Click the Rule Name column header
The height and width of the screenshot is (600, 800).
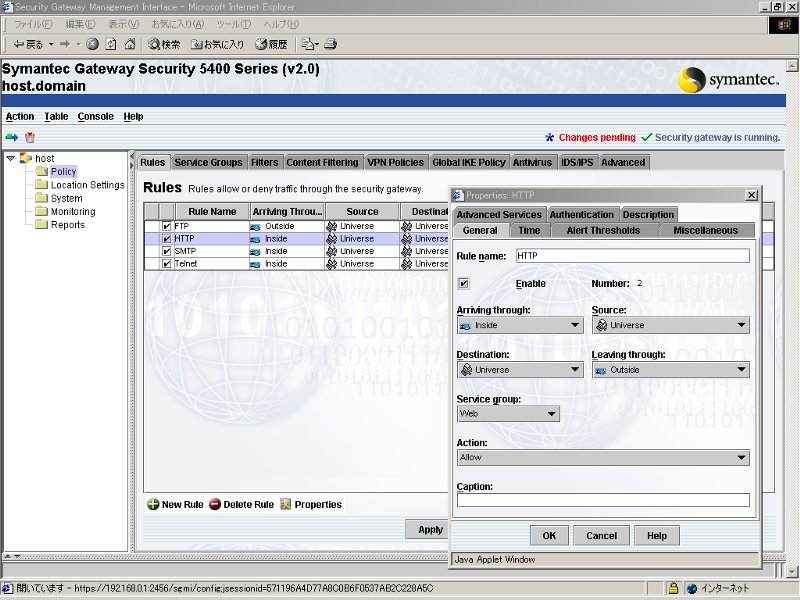[212, 211]
